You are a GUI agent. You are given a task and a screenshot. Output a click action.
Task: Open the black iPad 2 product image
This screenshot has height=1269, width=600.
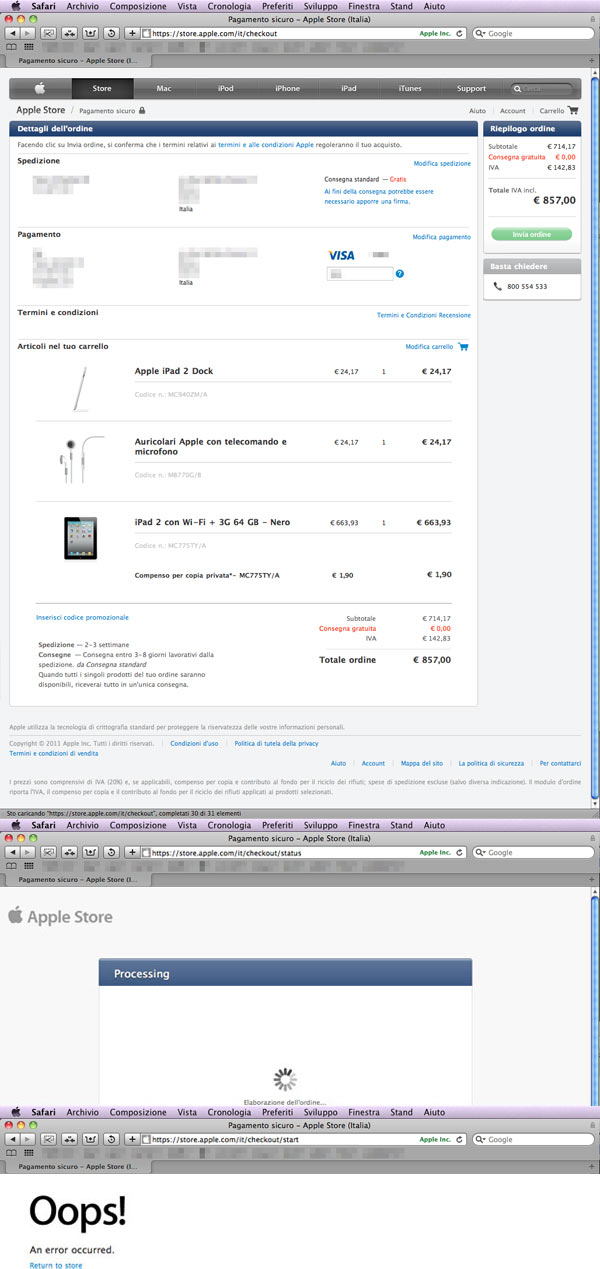tap(79, 537)
